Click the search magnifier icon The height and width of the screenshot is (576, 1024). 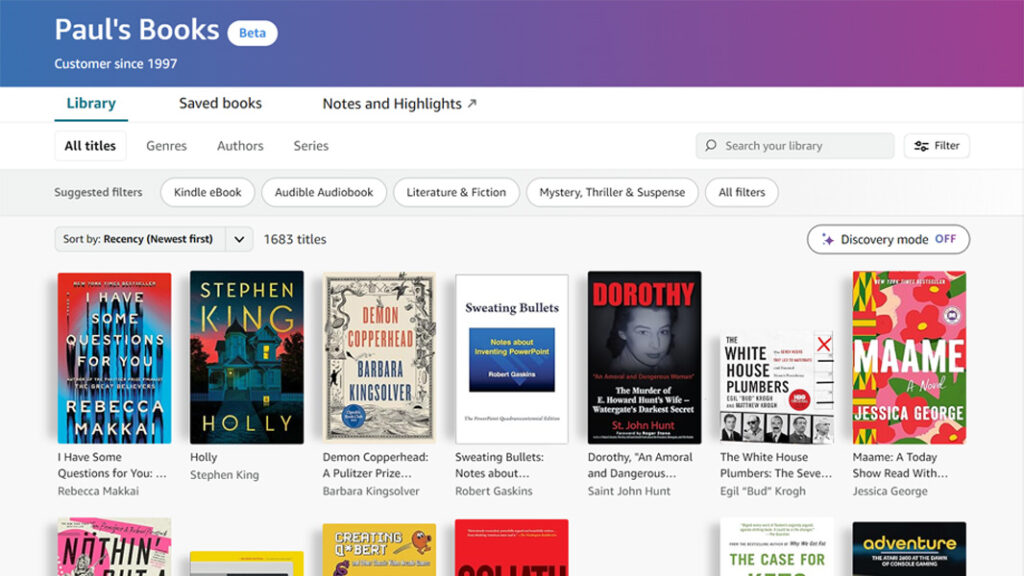click(x=711, y=146)
